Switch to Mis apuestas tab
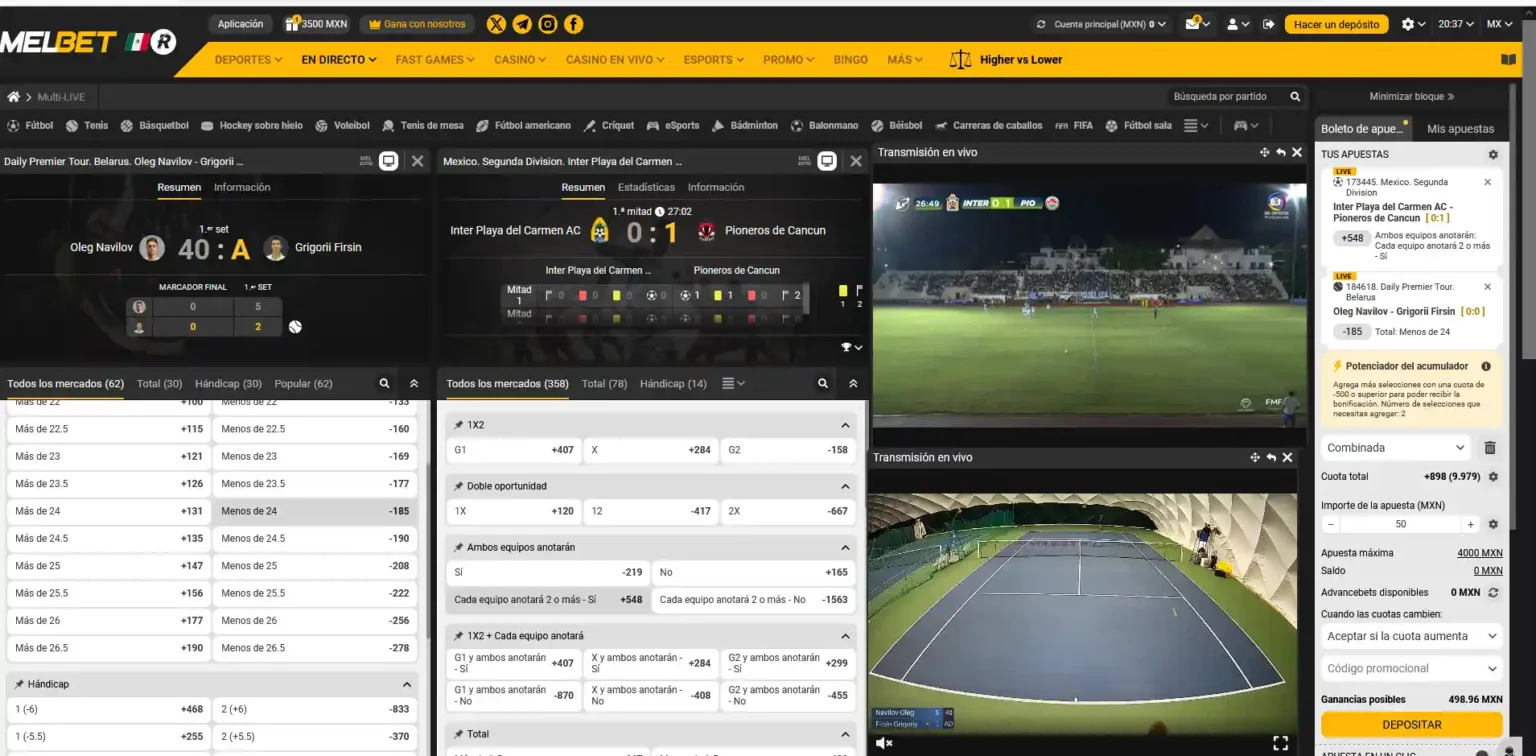This screenshot has height=756, width=1536. tap(1460, 128)
